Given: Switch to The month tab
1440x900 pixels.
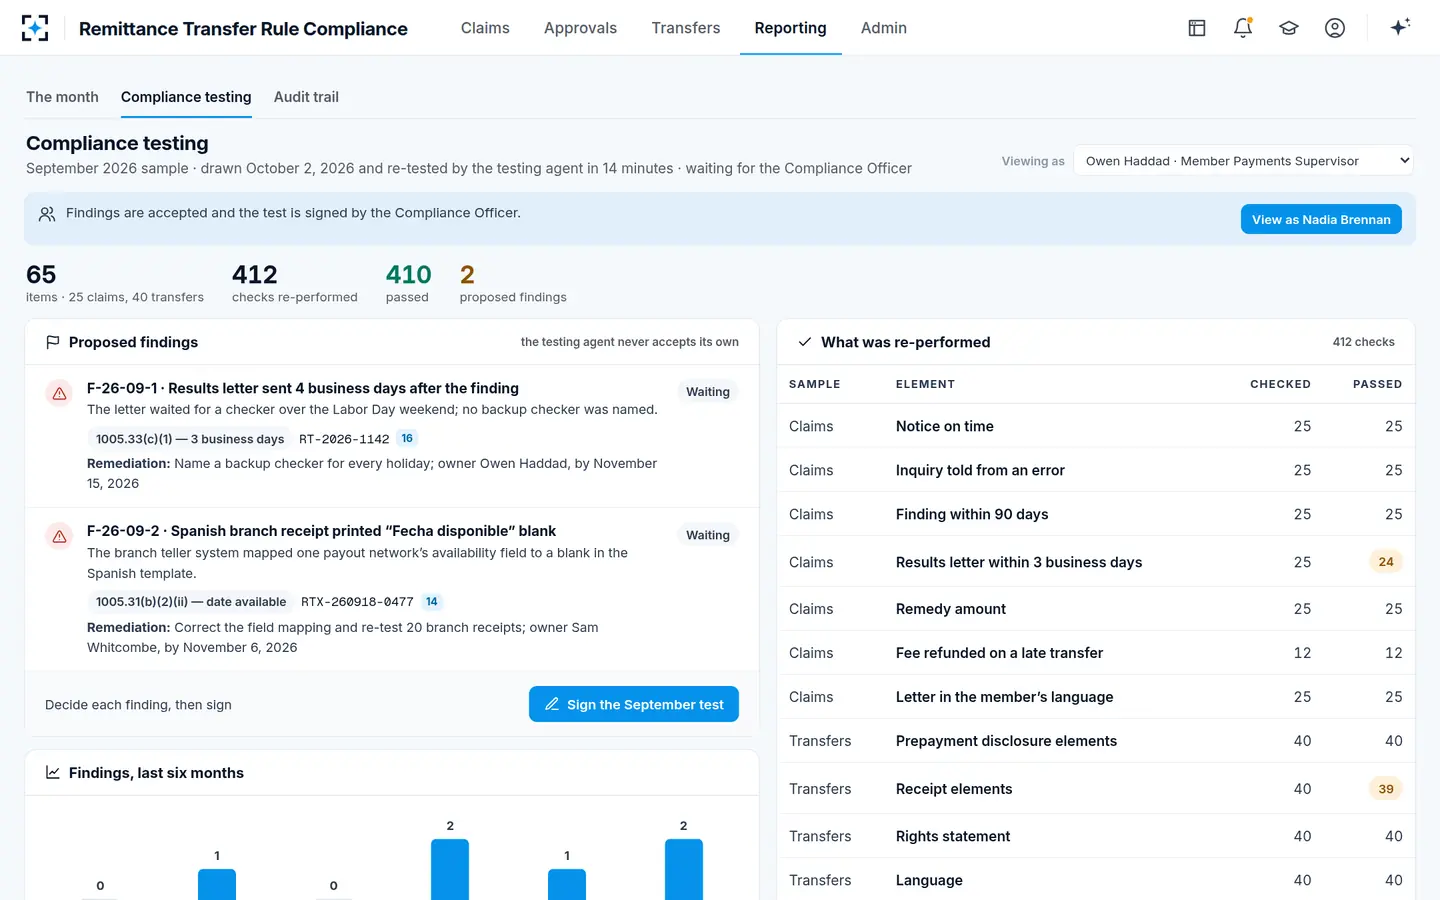Looking at the screenshot, I should [x=62, y=97].
